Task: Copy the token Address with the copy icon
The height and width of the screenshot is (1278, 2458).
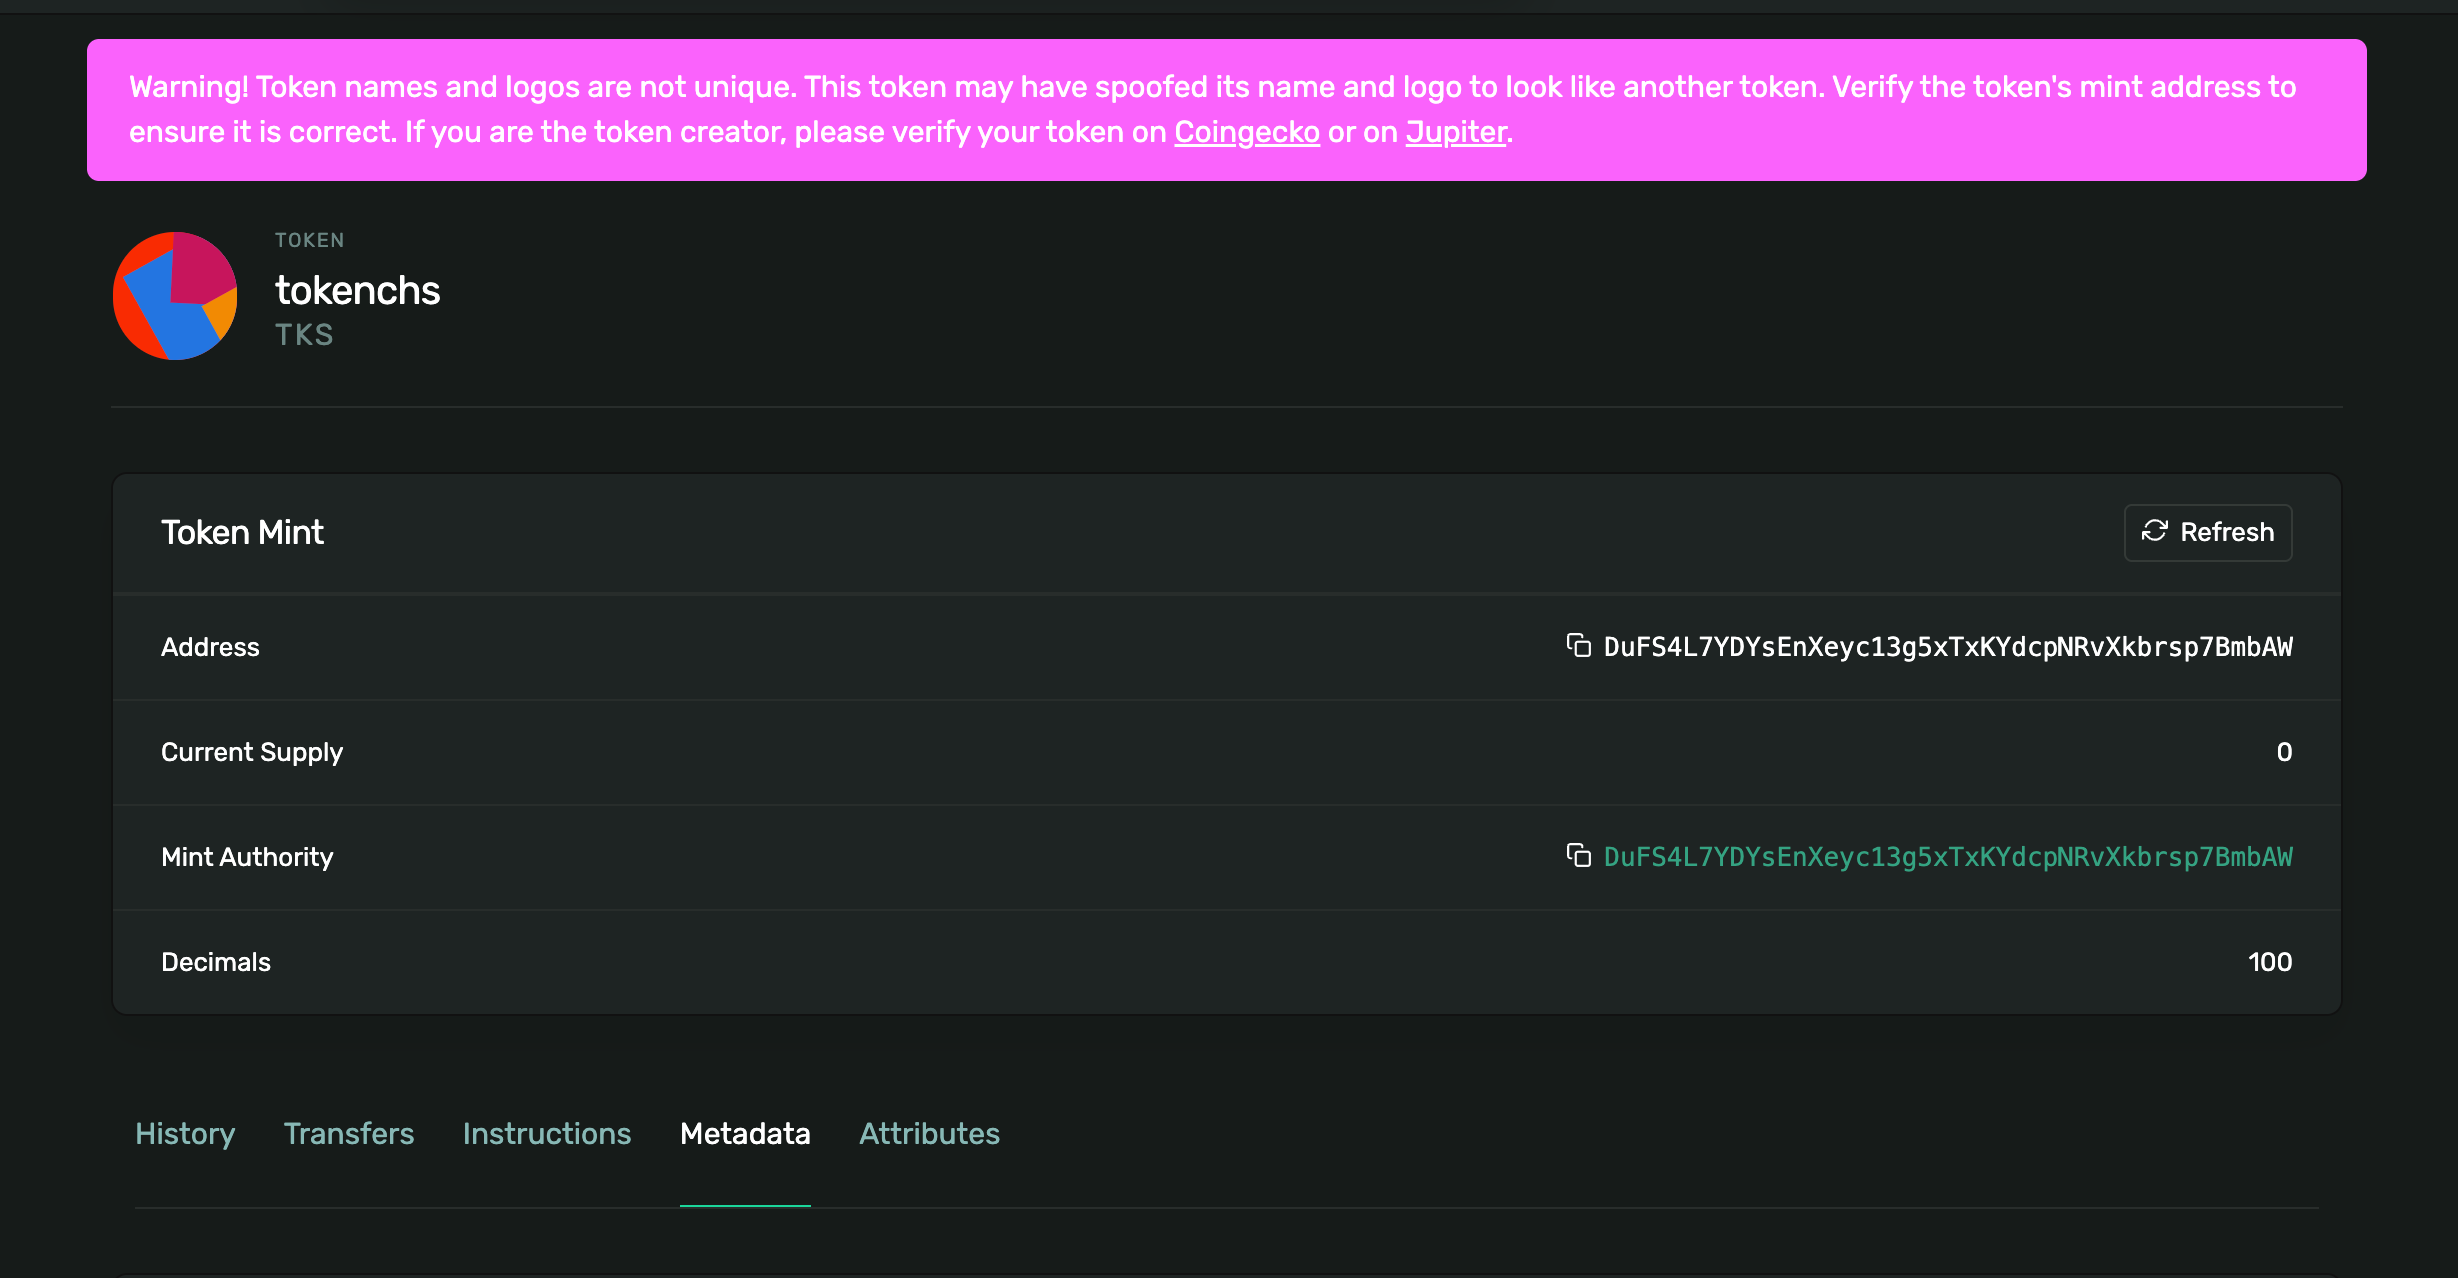Action: [1578, 646]
